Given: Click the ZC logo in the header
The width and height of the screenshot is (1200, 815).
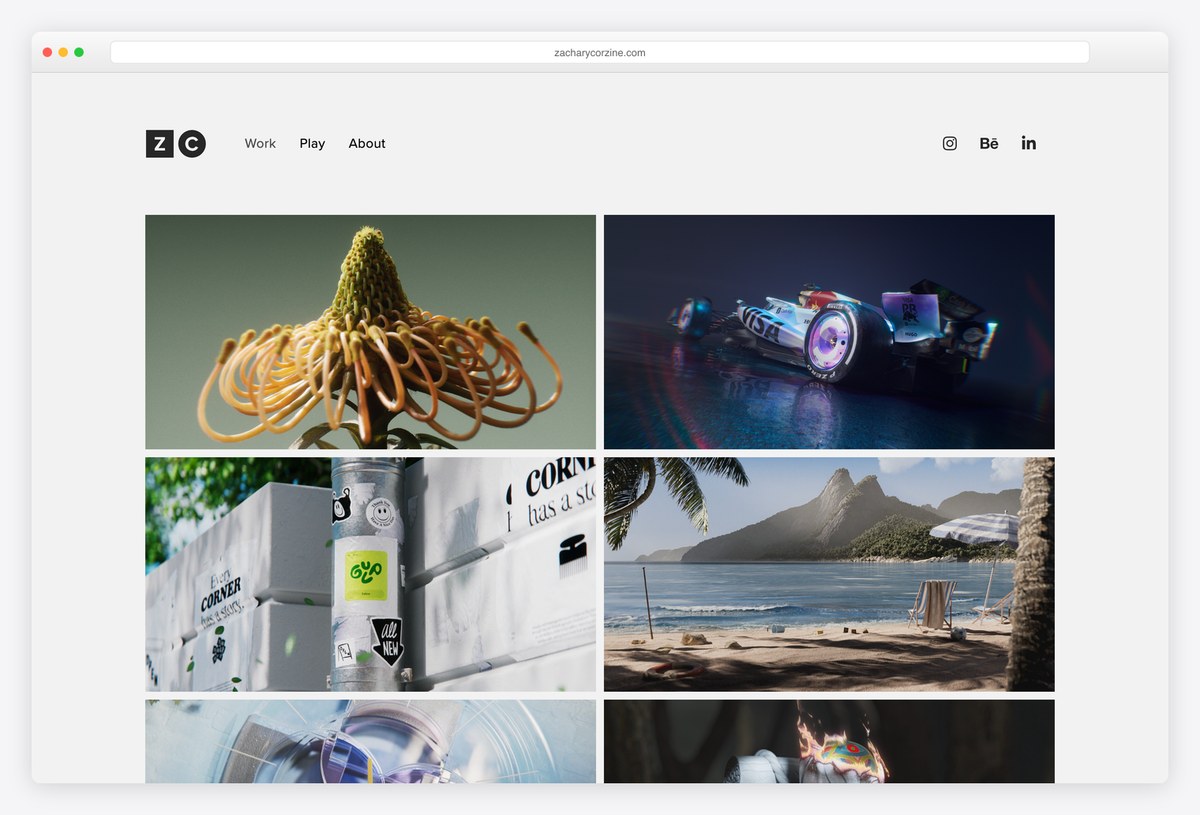Looking at the screenshot, I should 176,144.
